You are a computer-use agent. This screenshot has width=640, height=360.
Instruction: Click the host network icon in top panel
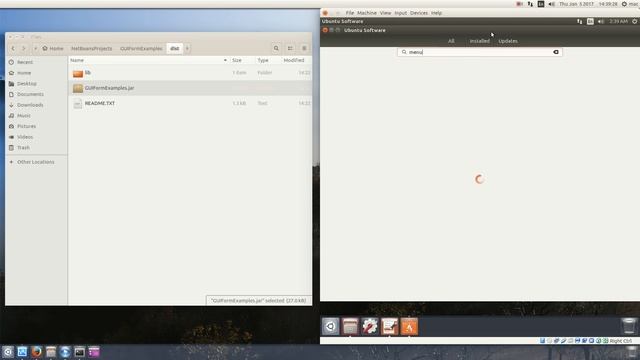pos(530,4)
